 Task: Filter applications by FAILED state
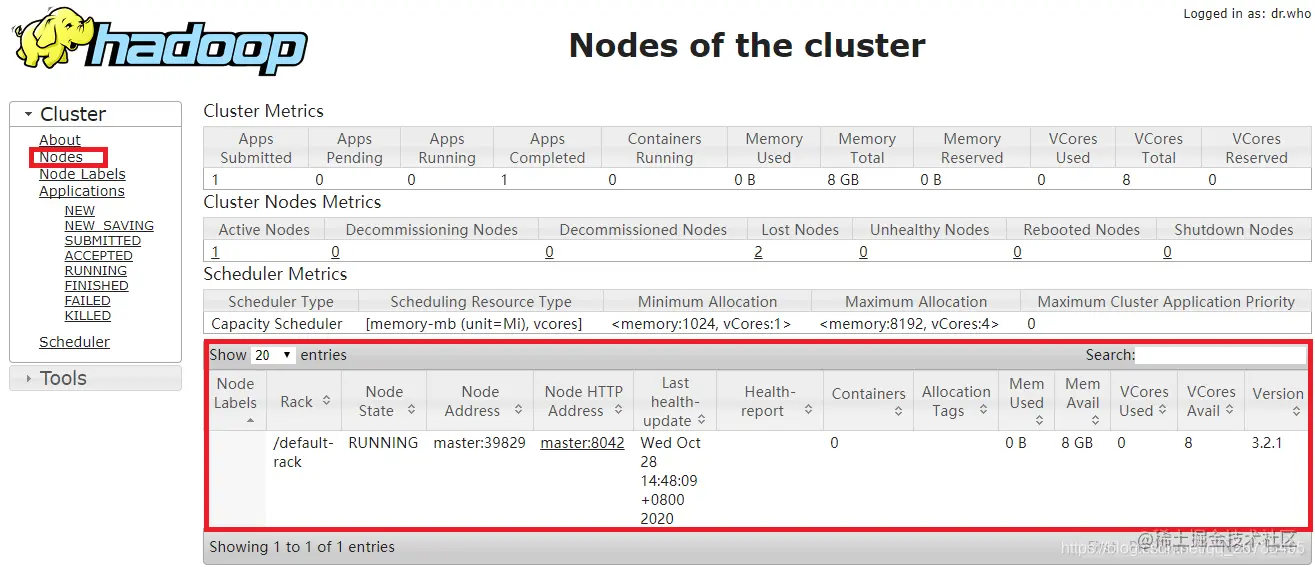[x=88, y=301]
